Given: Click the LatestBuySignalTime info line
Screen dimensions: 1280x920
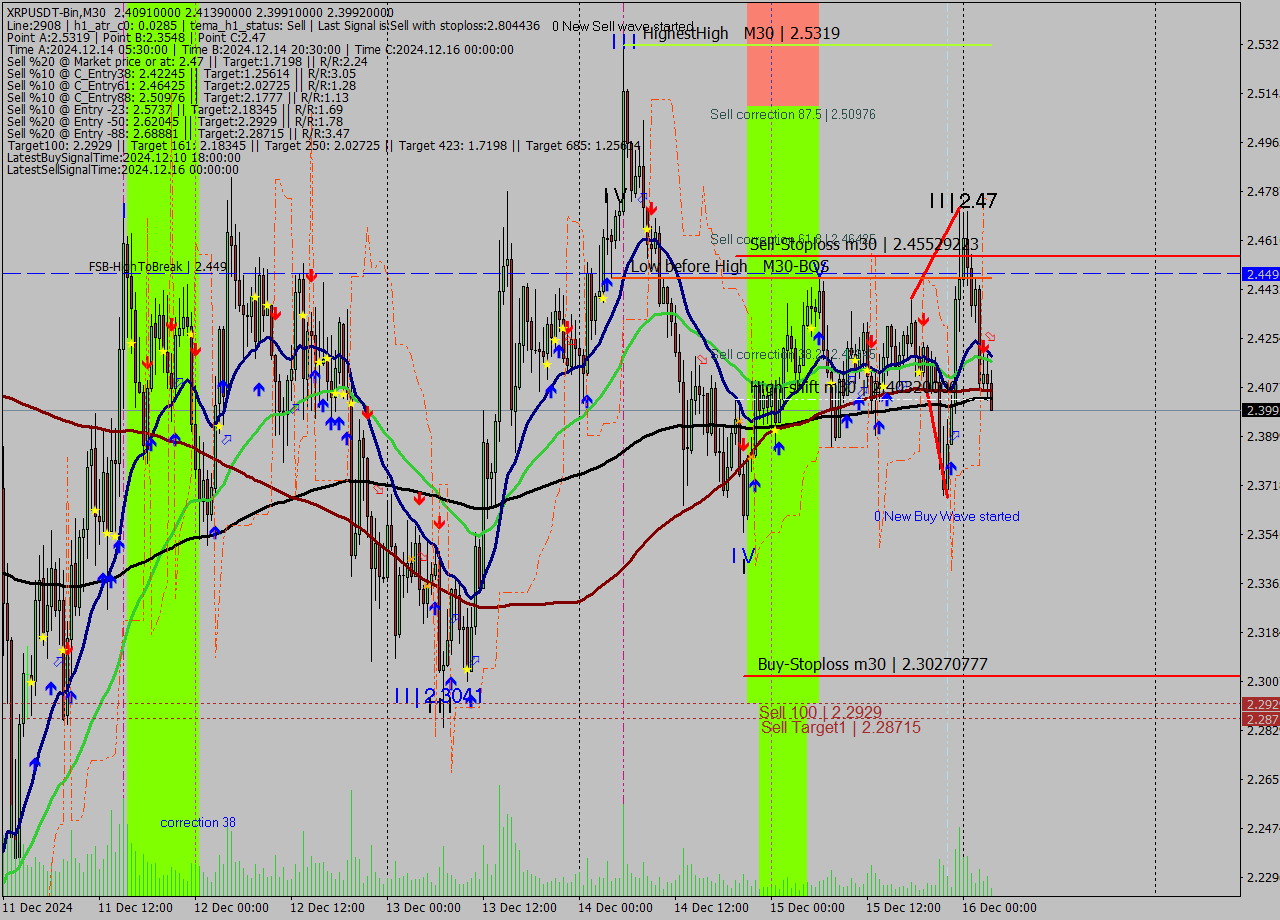Looking at the screenshot, I should click(x=123, y=158).
